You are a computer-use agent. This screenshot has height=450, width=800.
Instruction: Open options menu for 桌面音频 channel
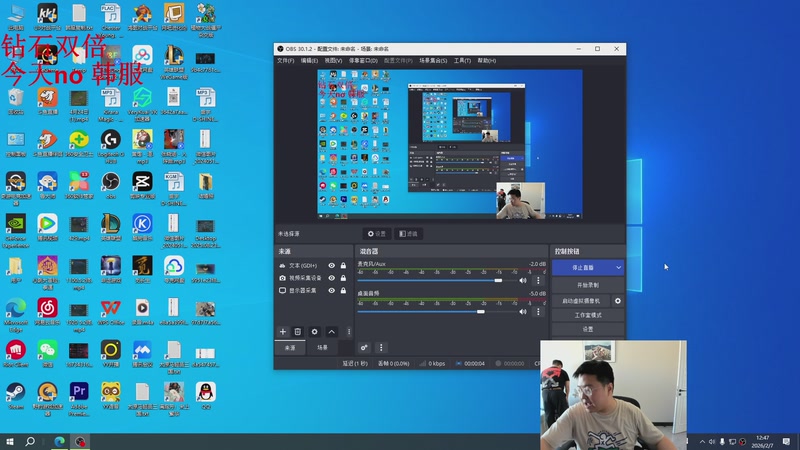538,311
